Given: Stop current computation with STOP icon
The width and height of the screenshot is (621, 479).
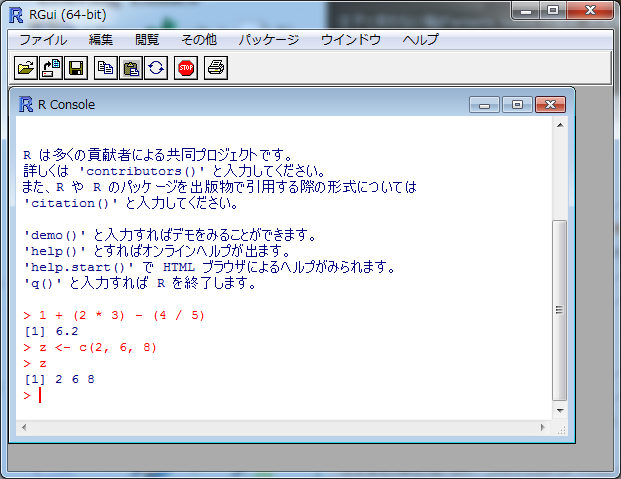Looking at the screenshot, I should click(186, 68).
